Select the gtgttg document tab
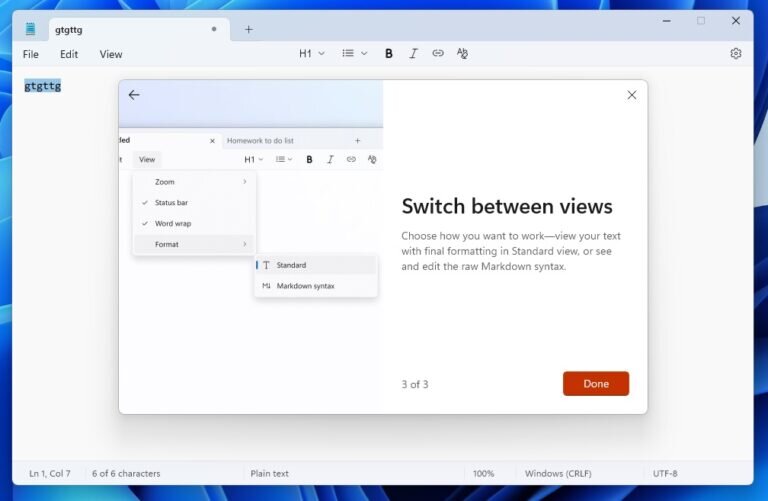 [x=120, y=29]
